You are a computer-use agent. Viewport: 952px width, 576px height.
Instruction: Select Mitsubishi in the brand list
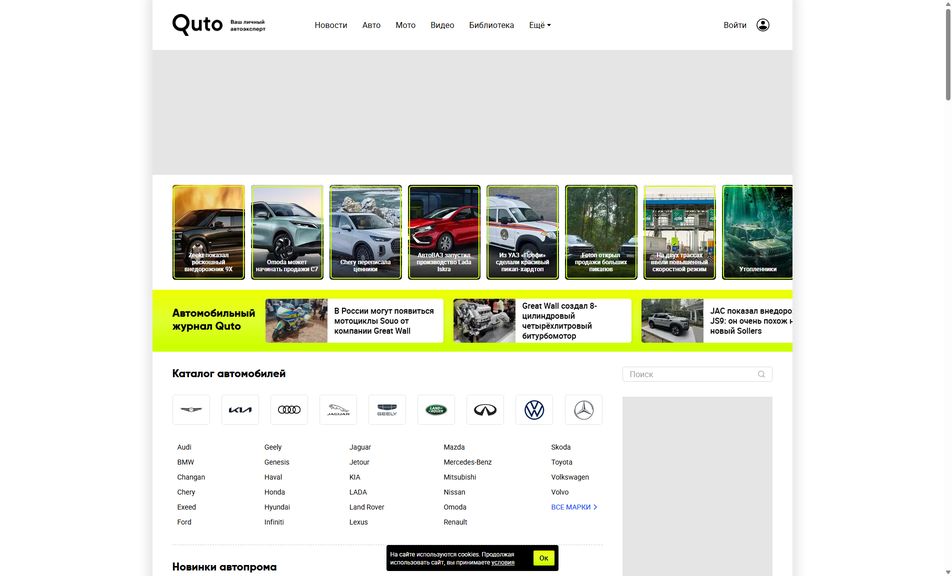click(x=460, y=478)
